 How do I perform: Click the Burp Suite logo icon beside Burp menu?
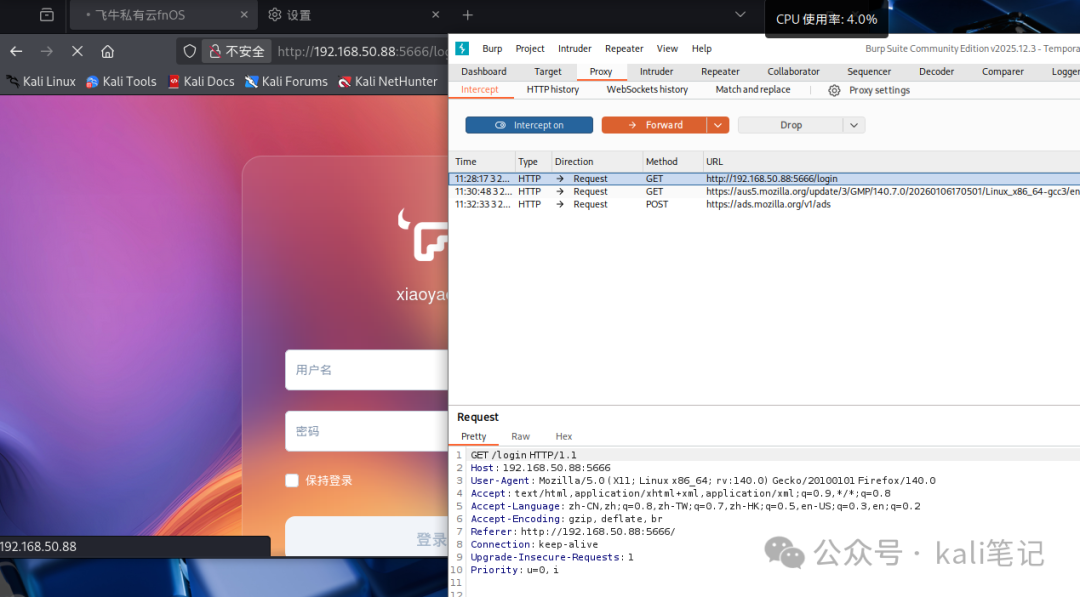point(461,48)
